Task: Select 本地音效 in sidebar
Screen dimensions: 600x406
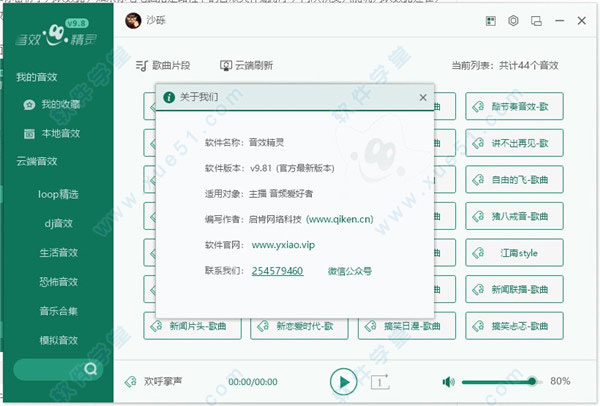Action: click(52, 134)
